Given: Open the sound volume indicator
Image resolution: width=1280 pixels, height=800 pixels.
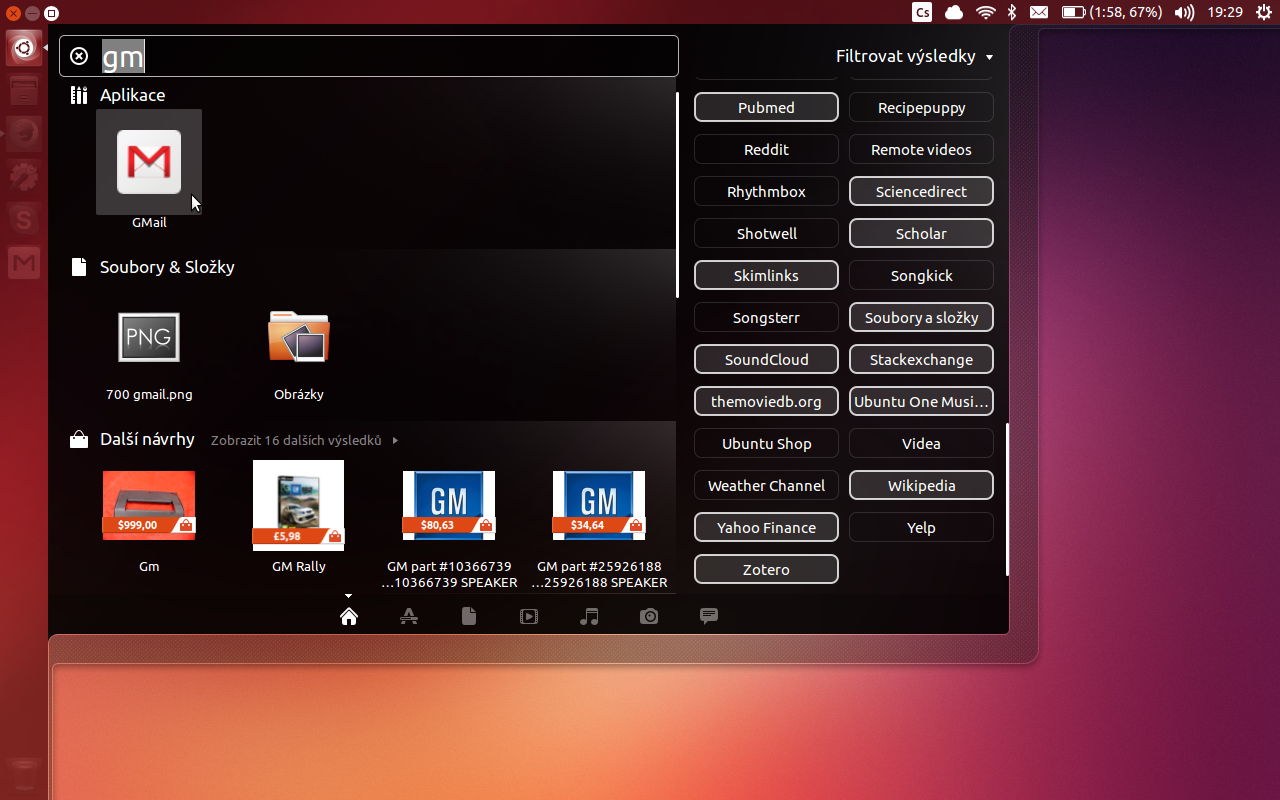Looking at the screenshot, I should click(x=1184, y=12).
